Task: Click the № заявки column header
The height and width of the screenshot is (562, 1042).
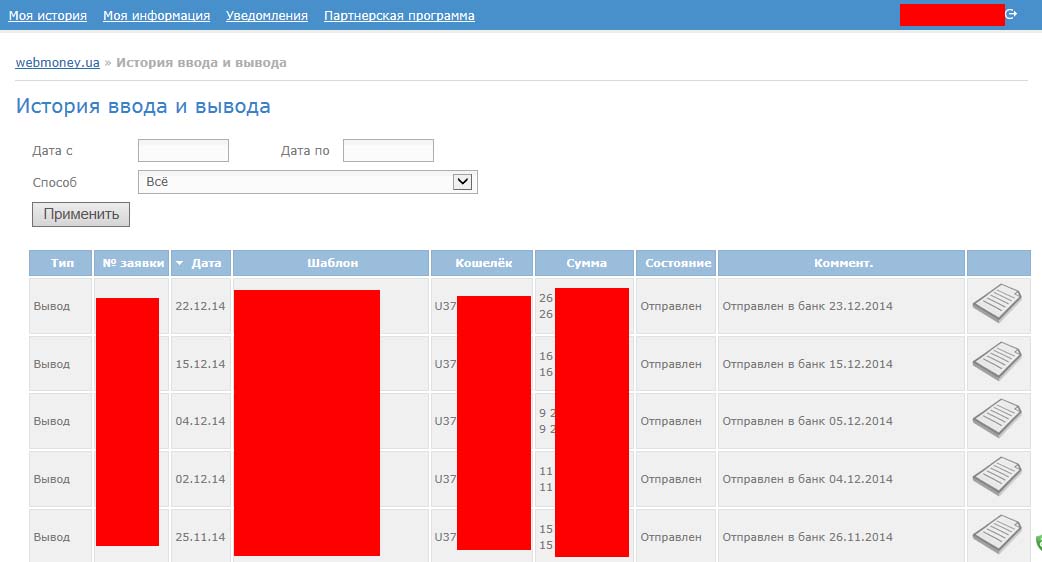Action: coord(132,263)
